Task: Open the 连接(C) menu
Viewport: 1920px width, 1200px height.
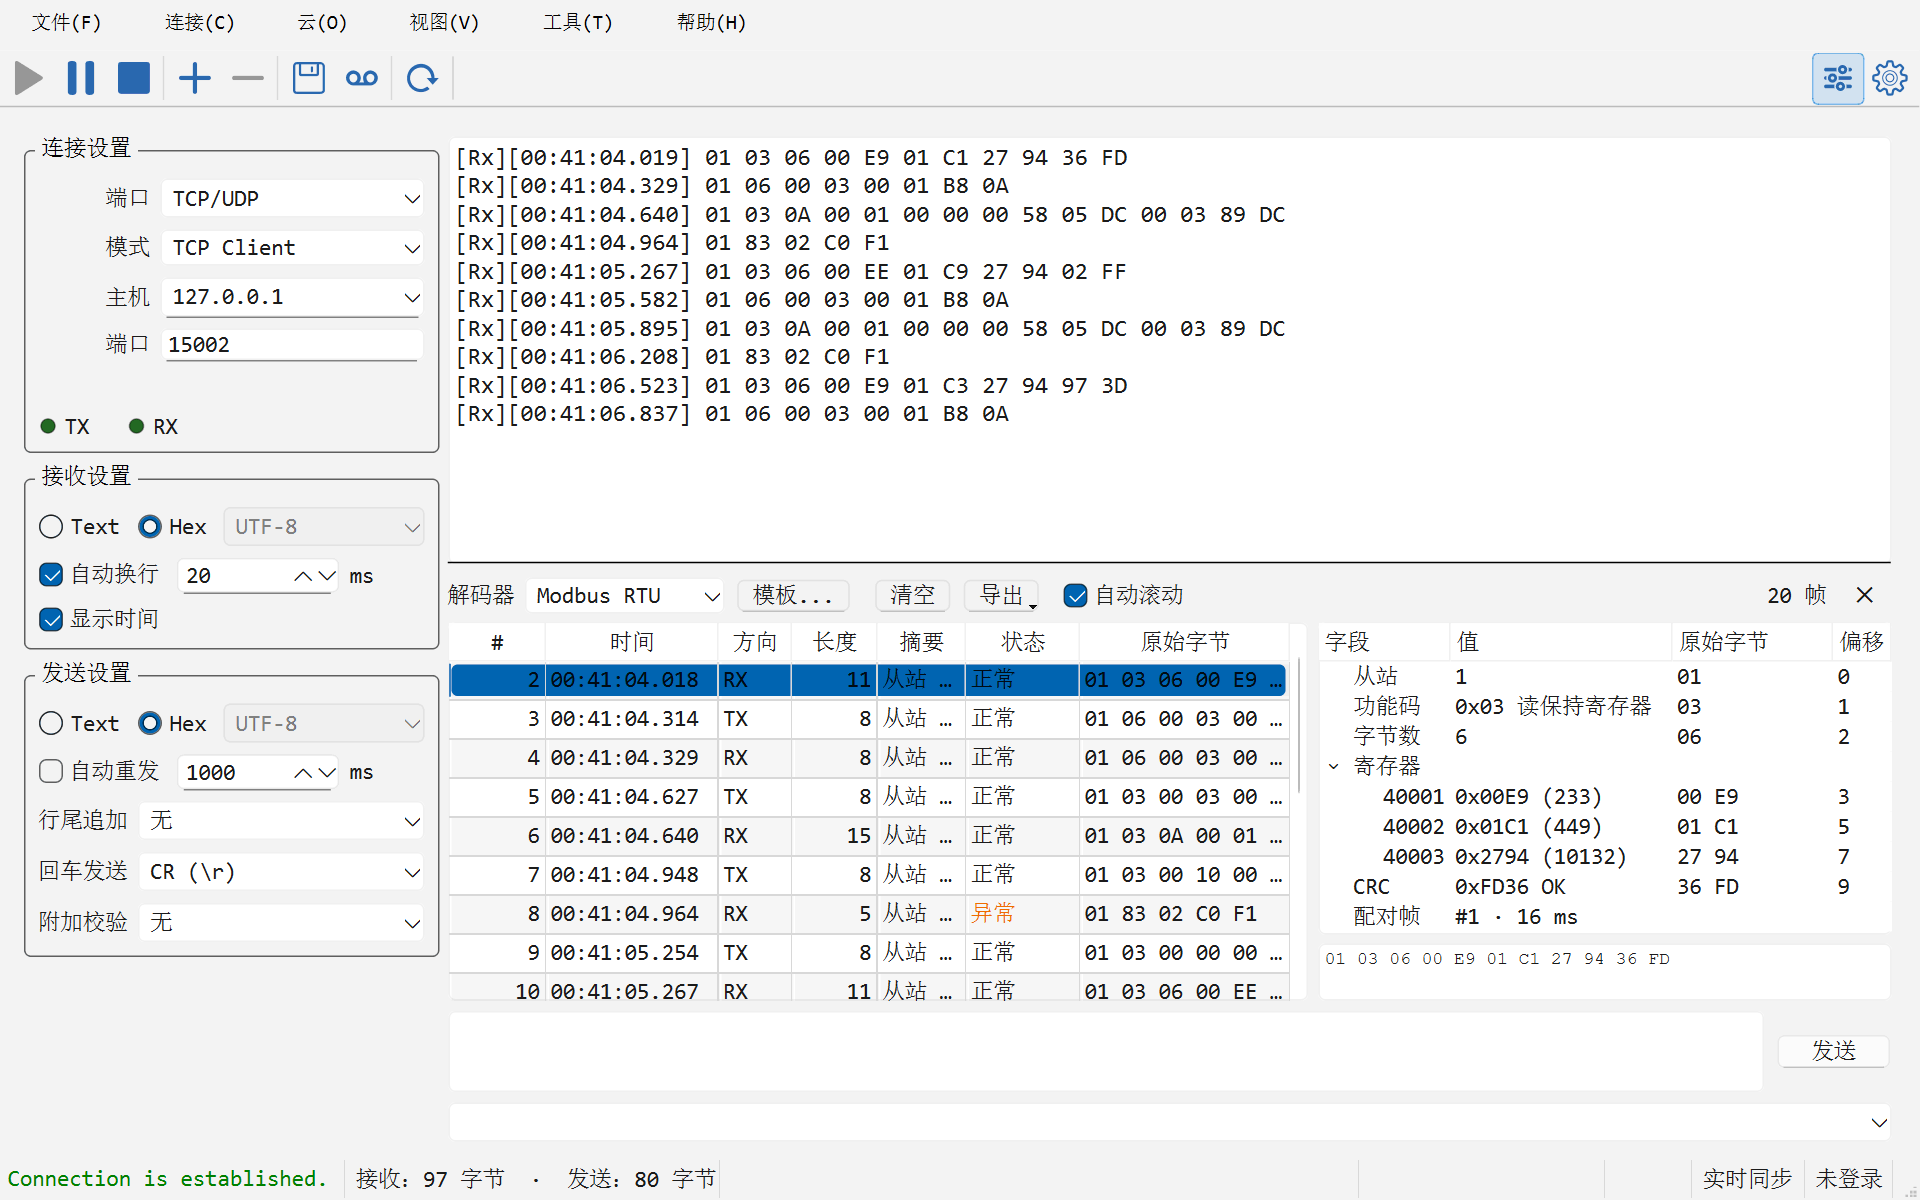Action: [x=199, y=22]
